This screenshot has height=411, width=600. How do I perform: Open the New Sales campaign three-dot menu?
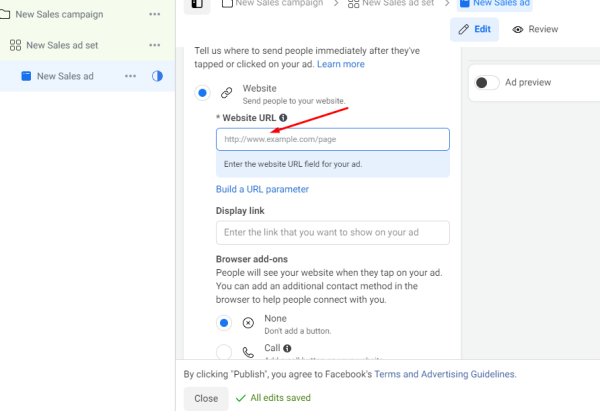click(154, 14)
